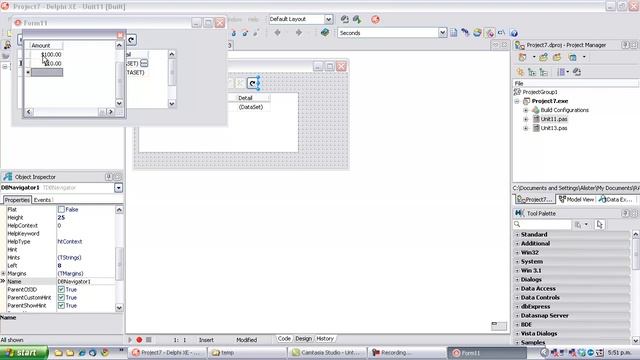Open the Default Layout dropdown
The height and width of the screenshot is (360, 640).
coord(329,19)
